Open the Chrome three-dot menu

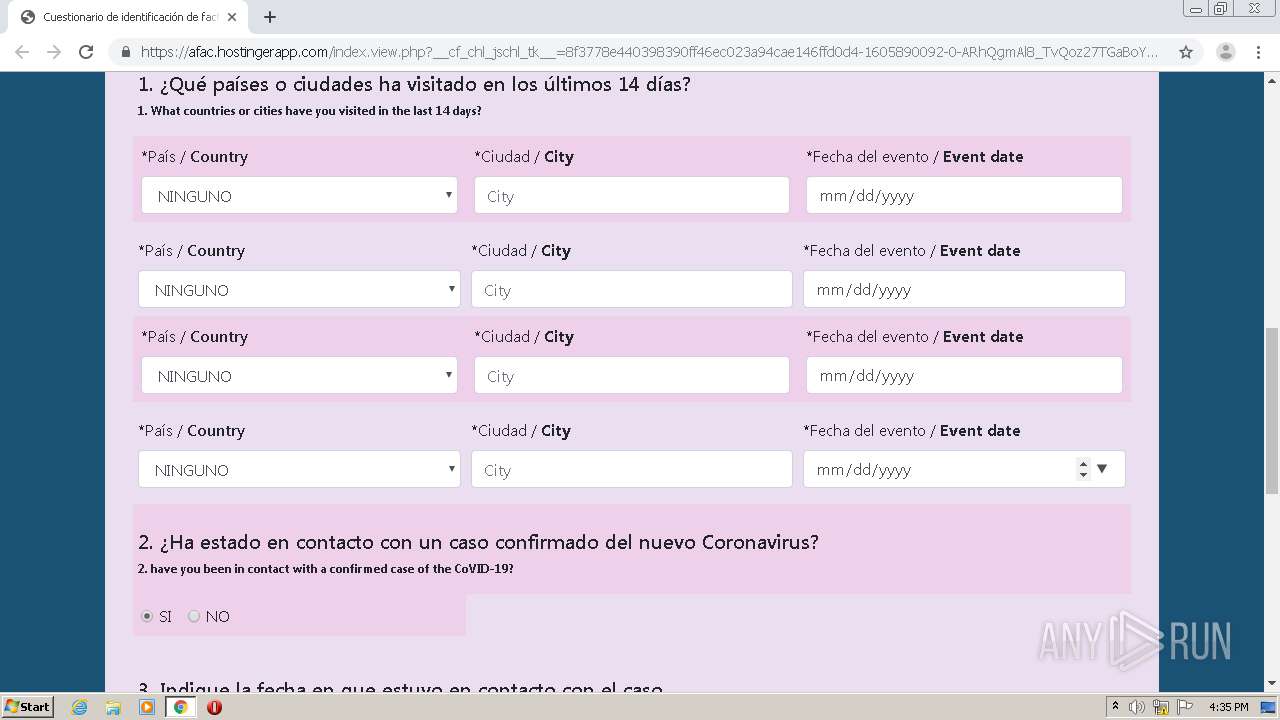(x=1258, y=52)
